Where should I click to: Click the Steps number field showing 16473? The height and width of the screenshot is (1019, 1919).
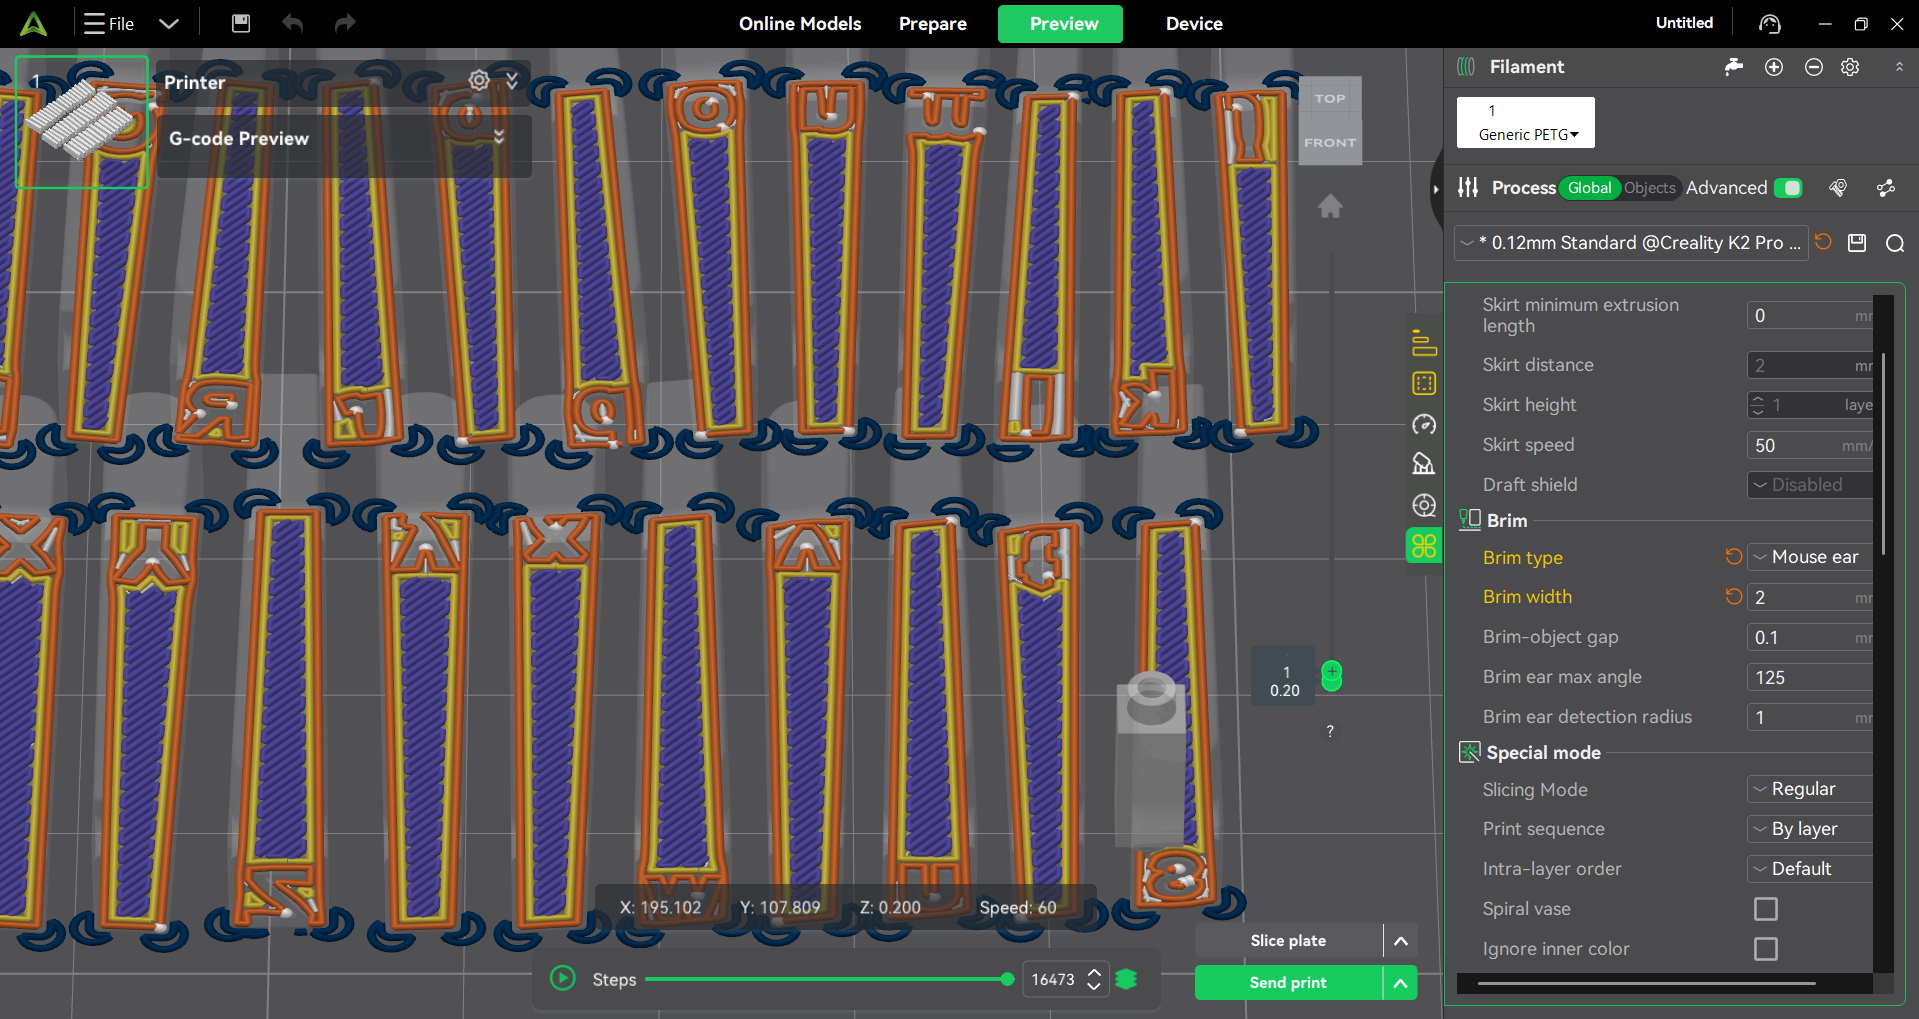(1054, 980)
